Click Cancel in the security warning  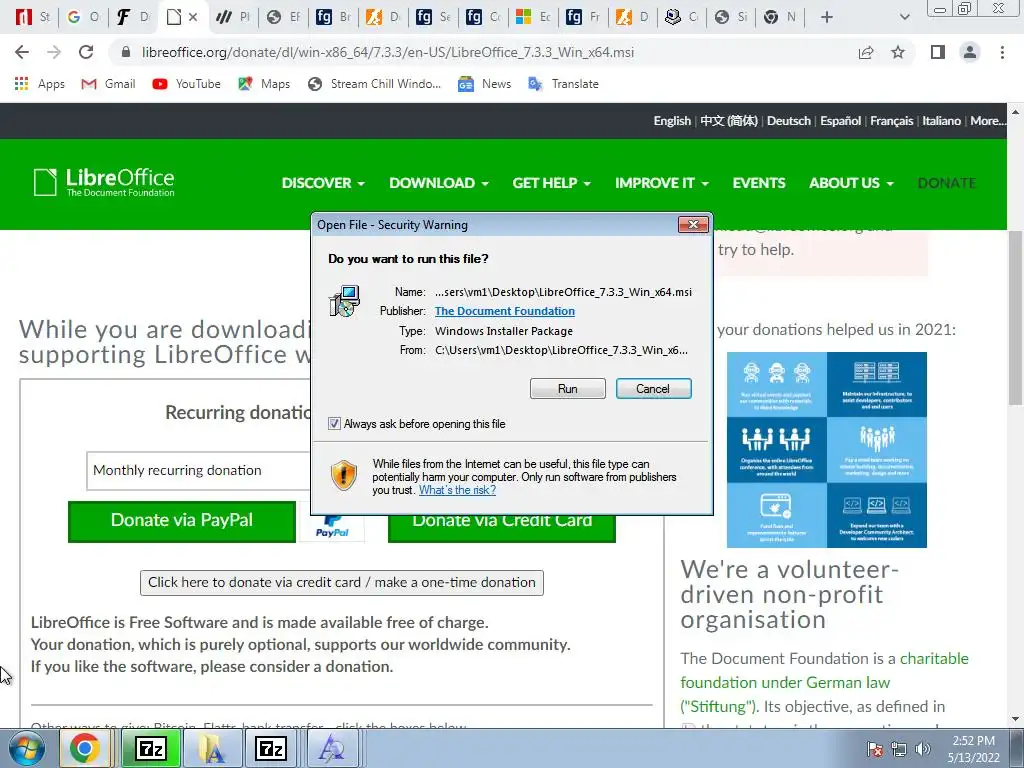coord(653,389)
